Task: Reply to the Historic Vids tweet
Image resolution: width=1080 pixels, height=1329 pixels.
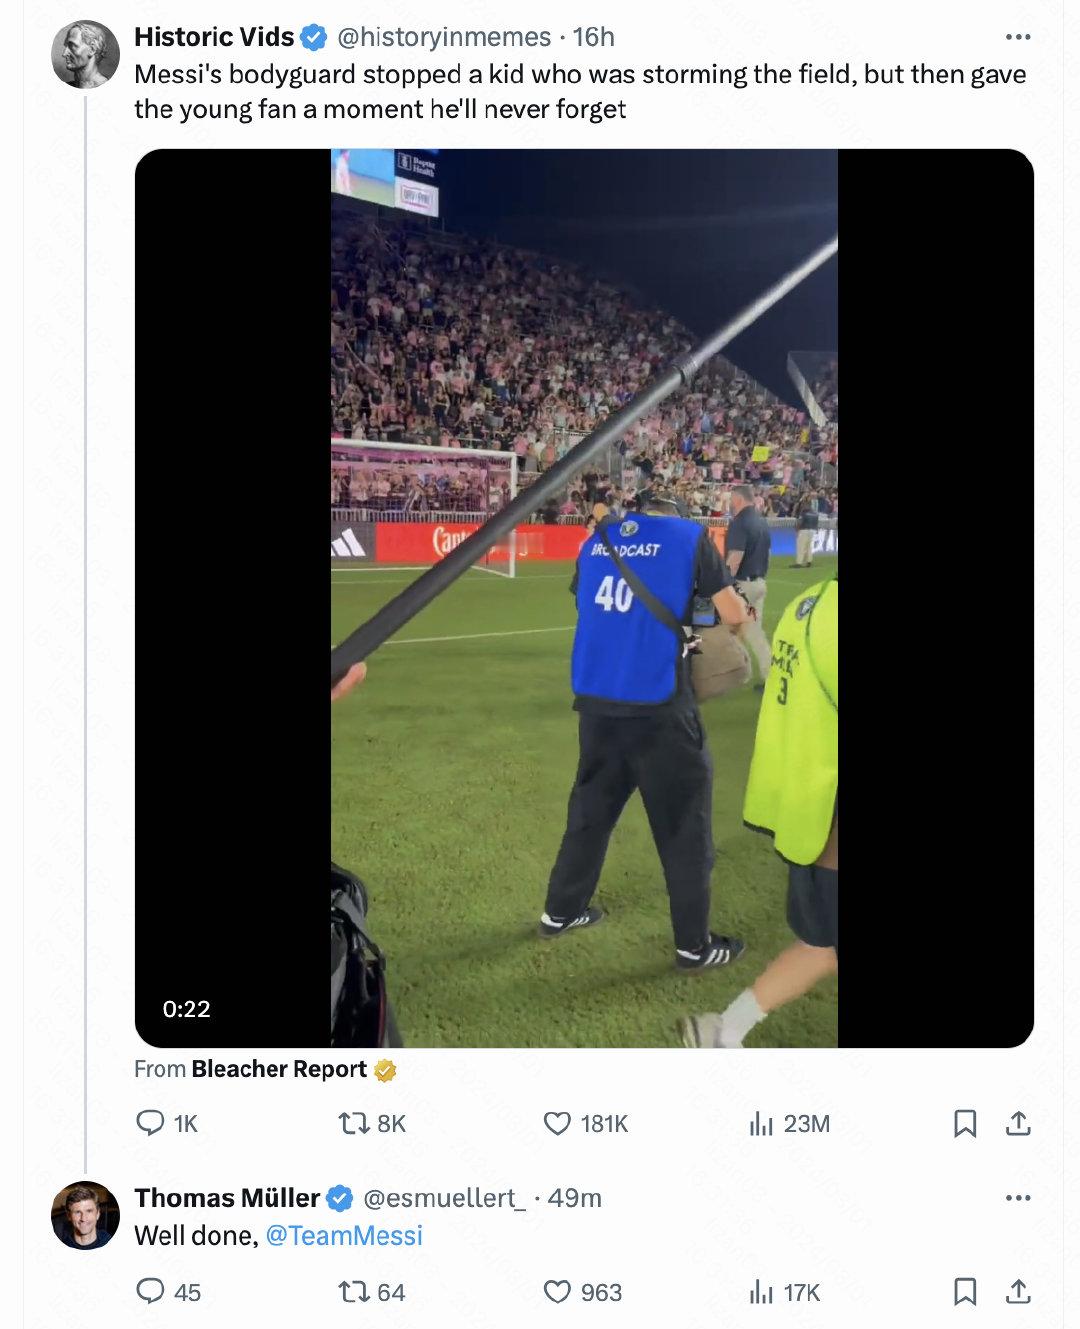Action: click(150, 1123)
